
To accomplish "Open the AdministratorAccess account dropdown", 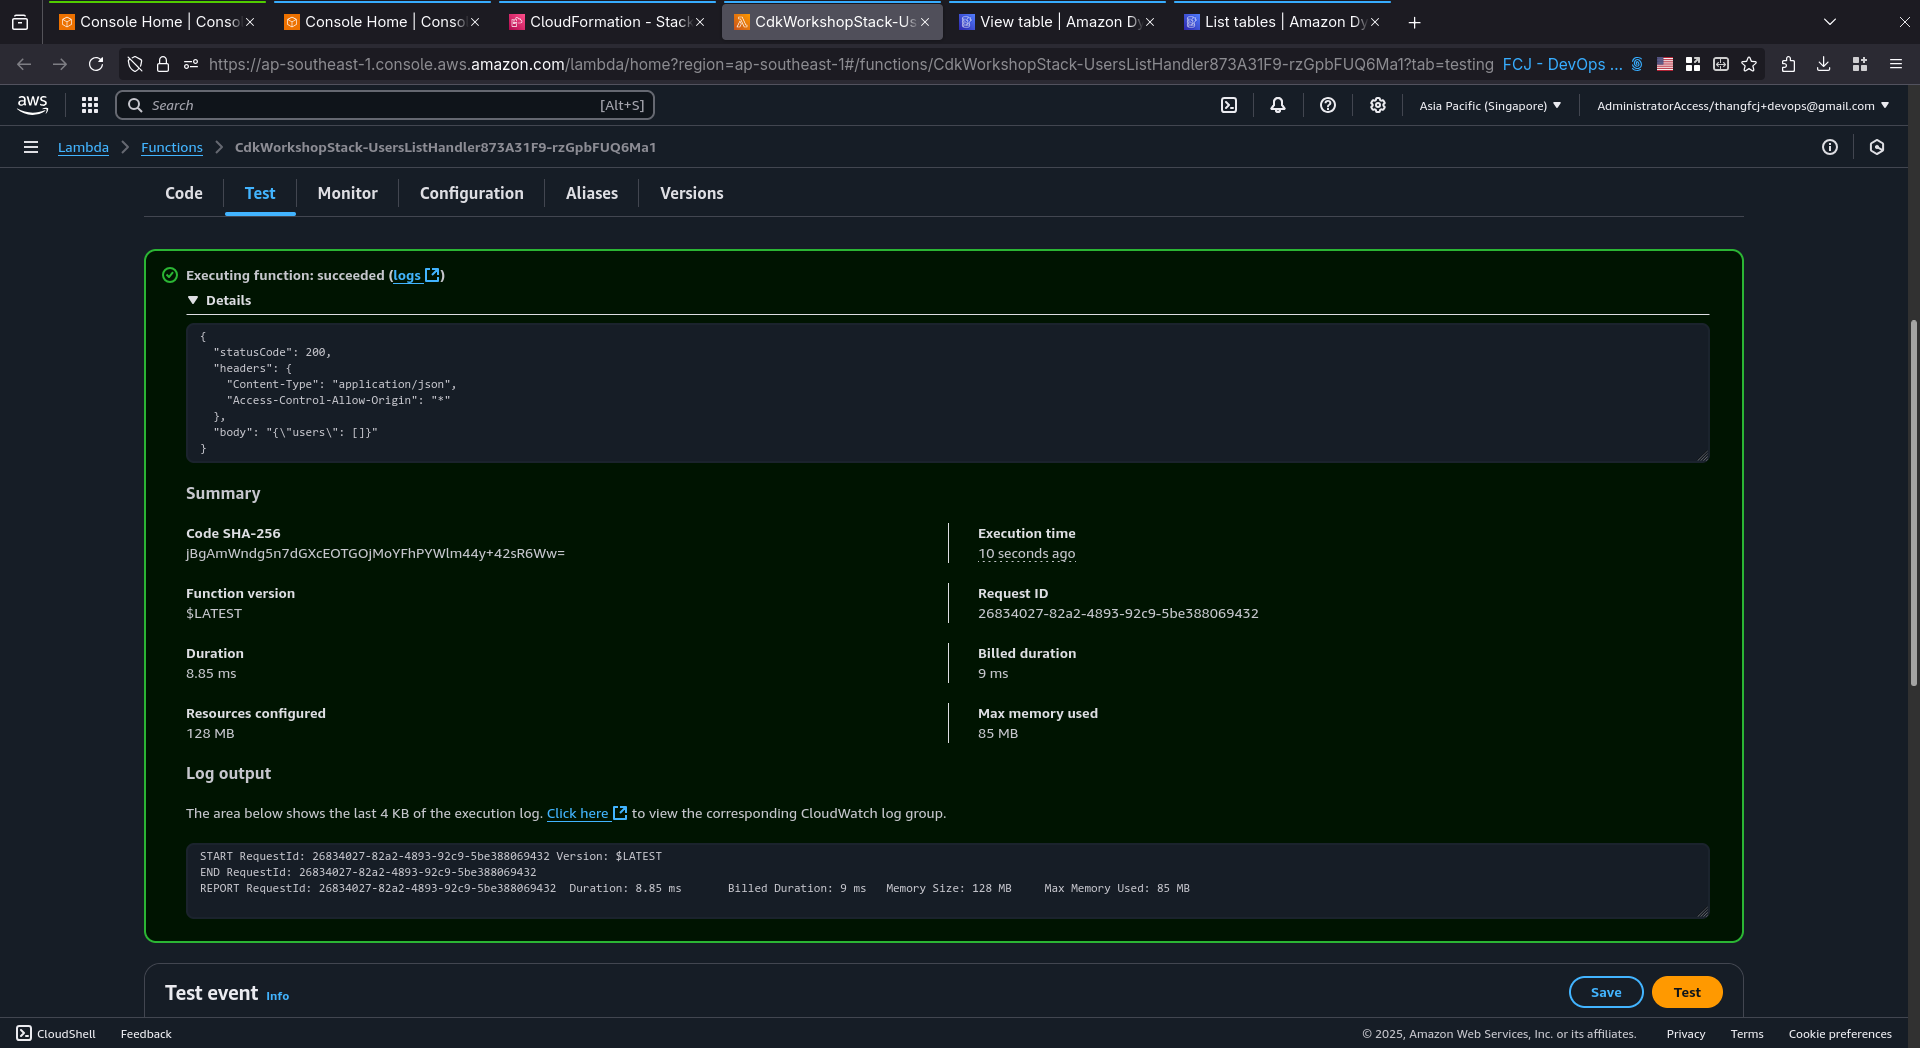I will 1743,105.
